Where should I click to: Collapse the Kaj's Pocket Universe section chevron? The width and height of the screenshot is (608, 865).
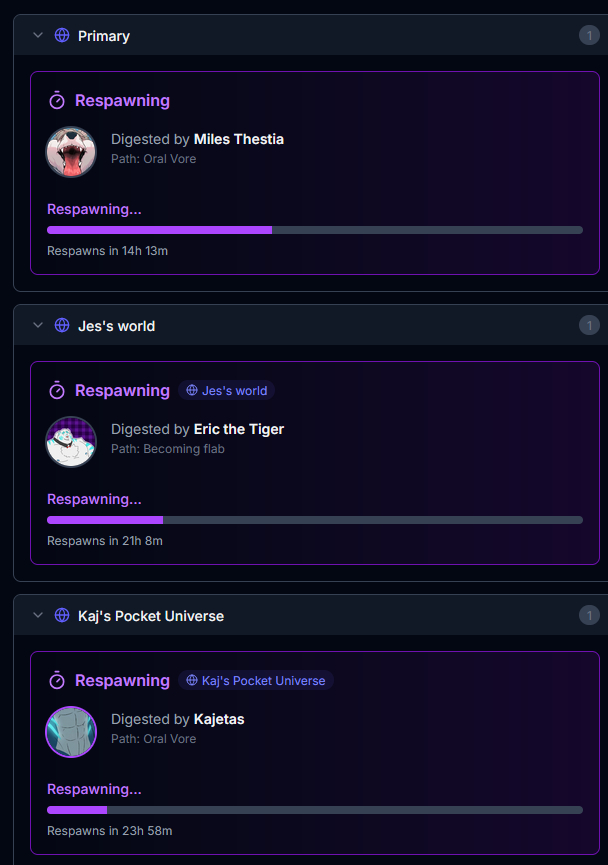pos(38,616)
